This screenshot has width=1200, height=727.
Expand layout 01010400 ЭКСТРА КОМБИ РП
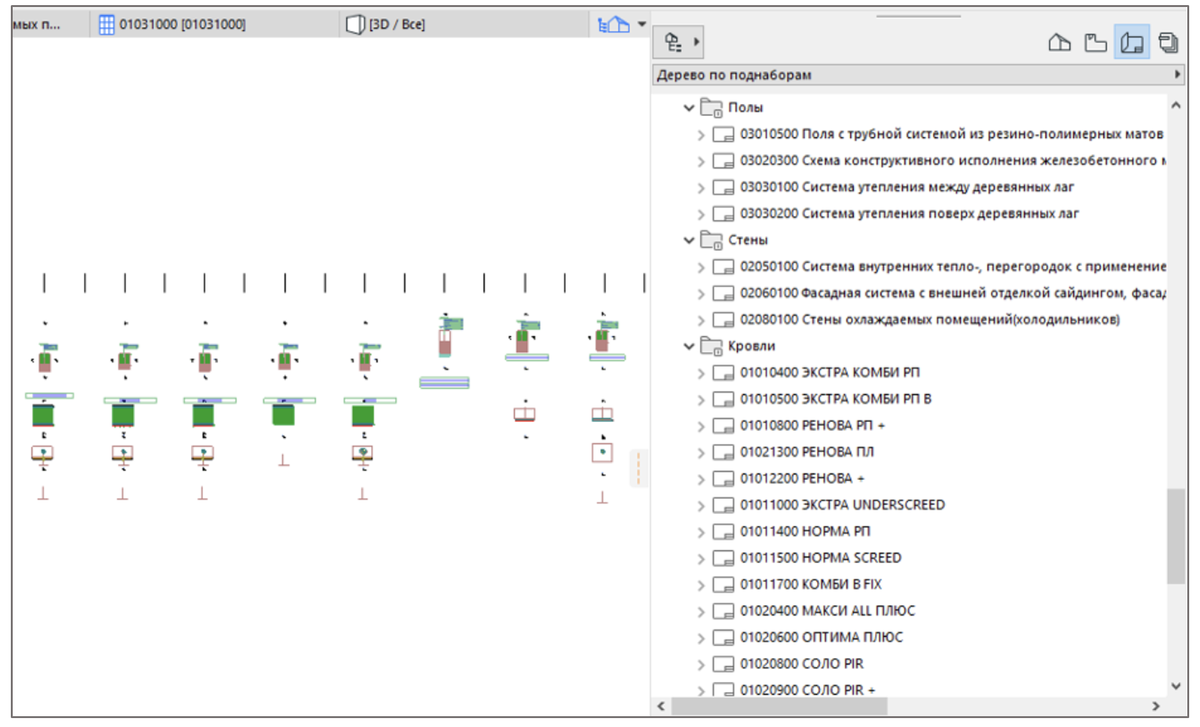click(x=701, y=373)
